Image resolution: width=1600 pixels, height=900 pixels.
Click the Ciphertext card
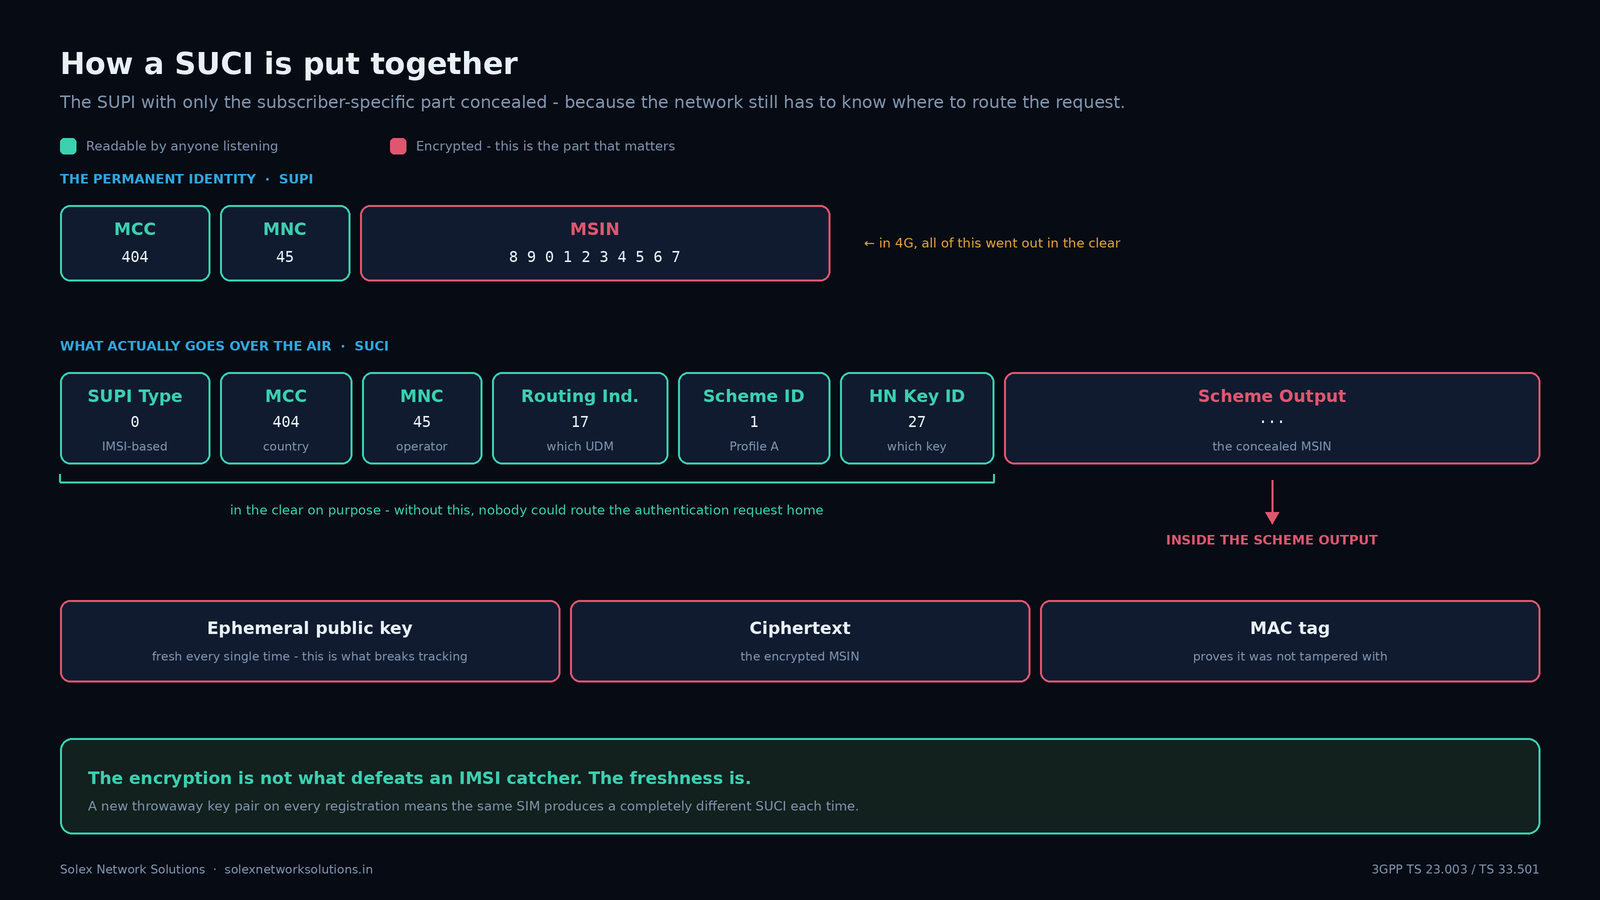point(800,641)
